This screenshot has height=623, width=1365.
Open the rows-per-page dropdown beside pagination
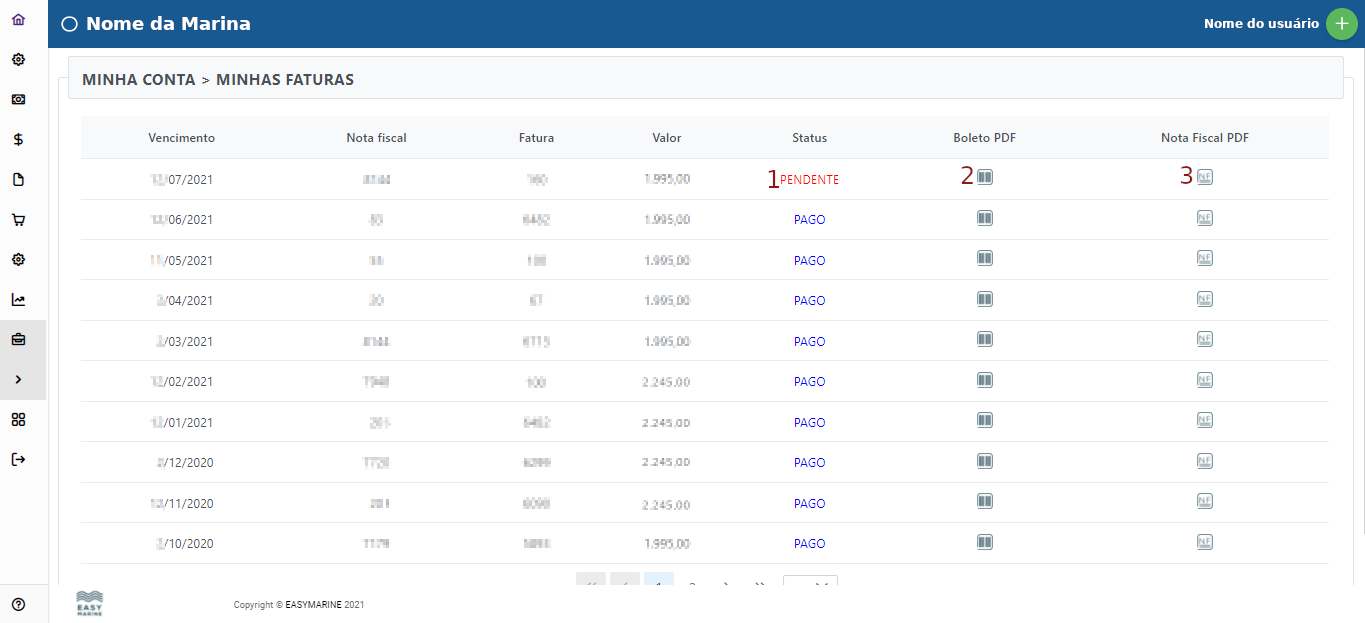point(810,584)
